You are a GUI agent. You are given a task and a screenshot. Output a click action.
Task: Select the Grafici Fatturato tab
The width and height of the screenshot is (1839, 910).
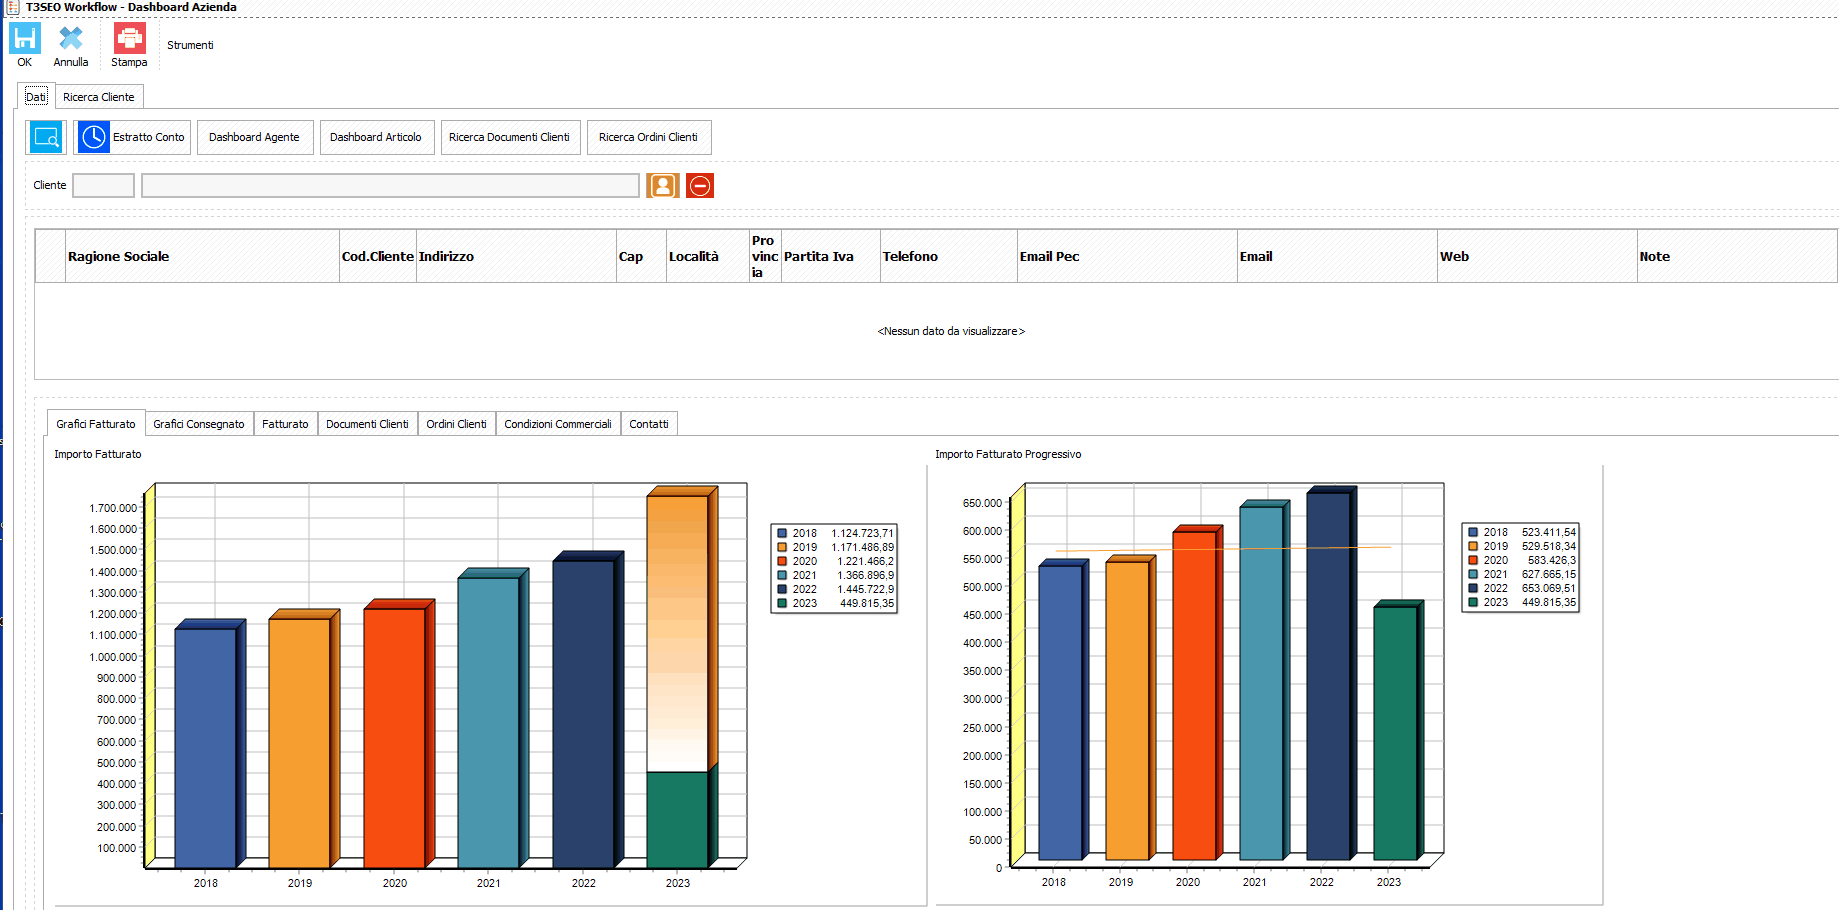click(96, 424)
